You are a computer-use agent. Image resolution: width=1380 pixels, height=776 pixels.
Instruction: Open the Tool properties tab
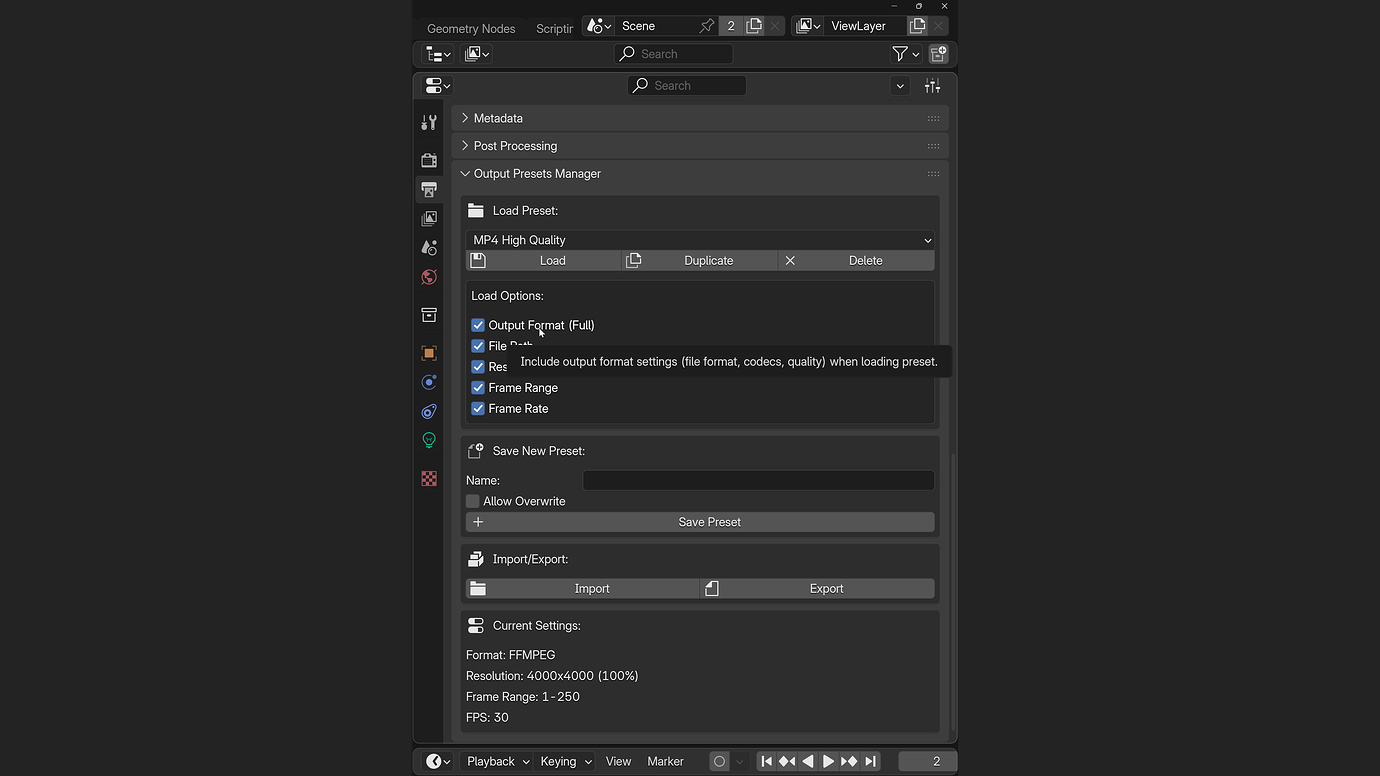point(429,123)
